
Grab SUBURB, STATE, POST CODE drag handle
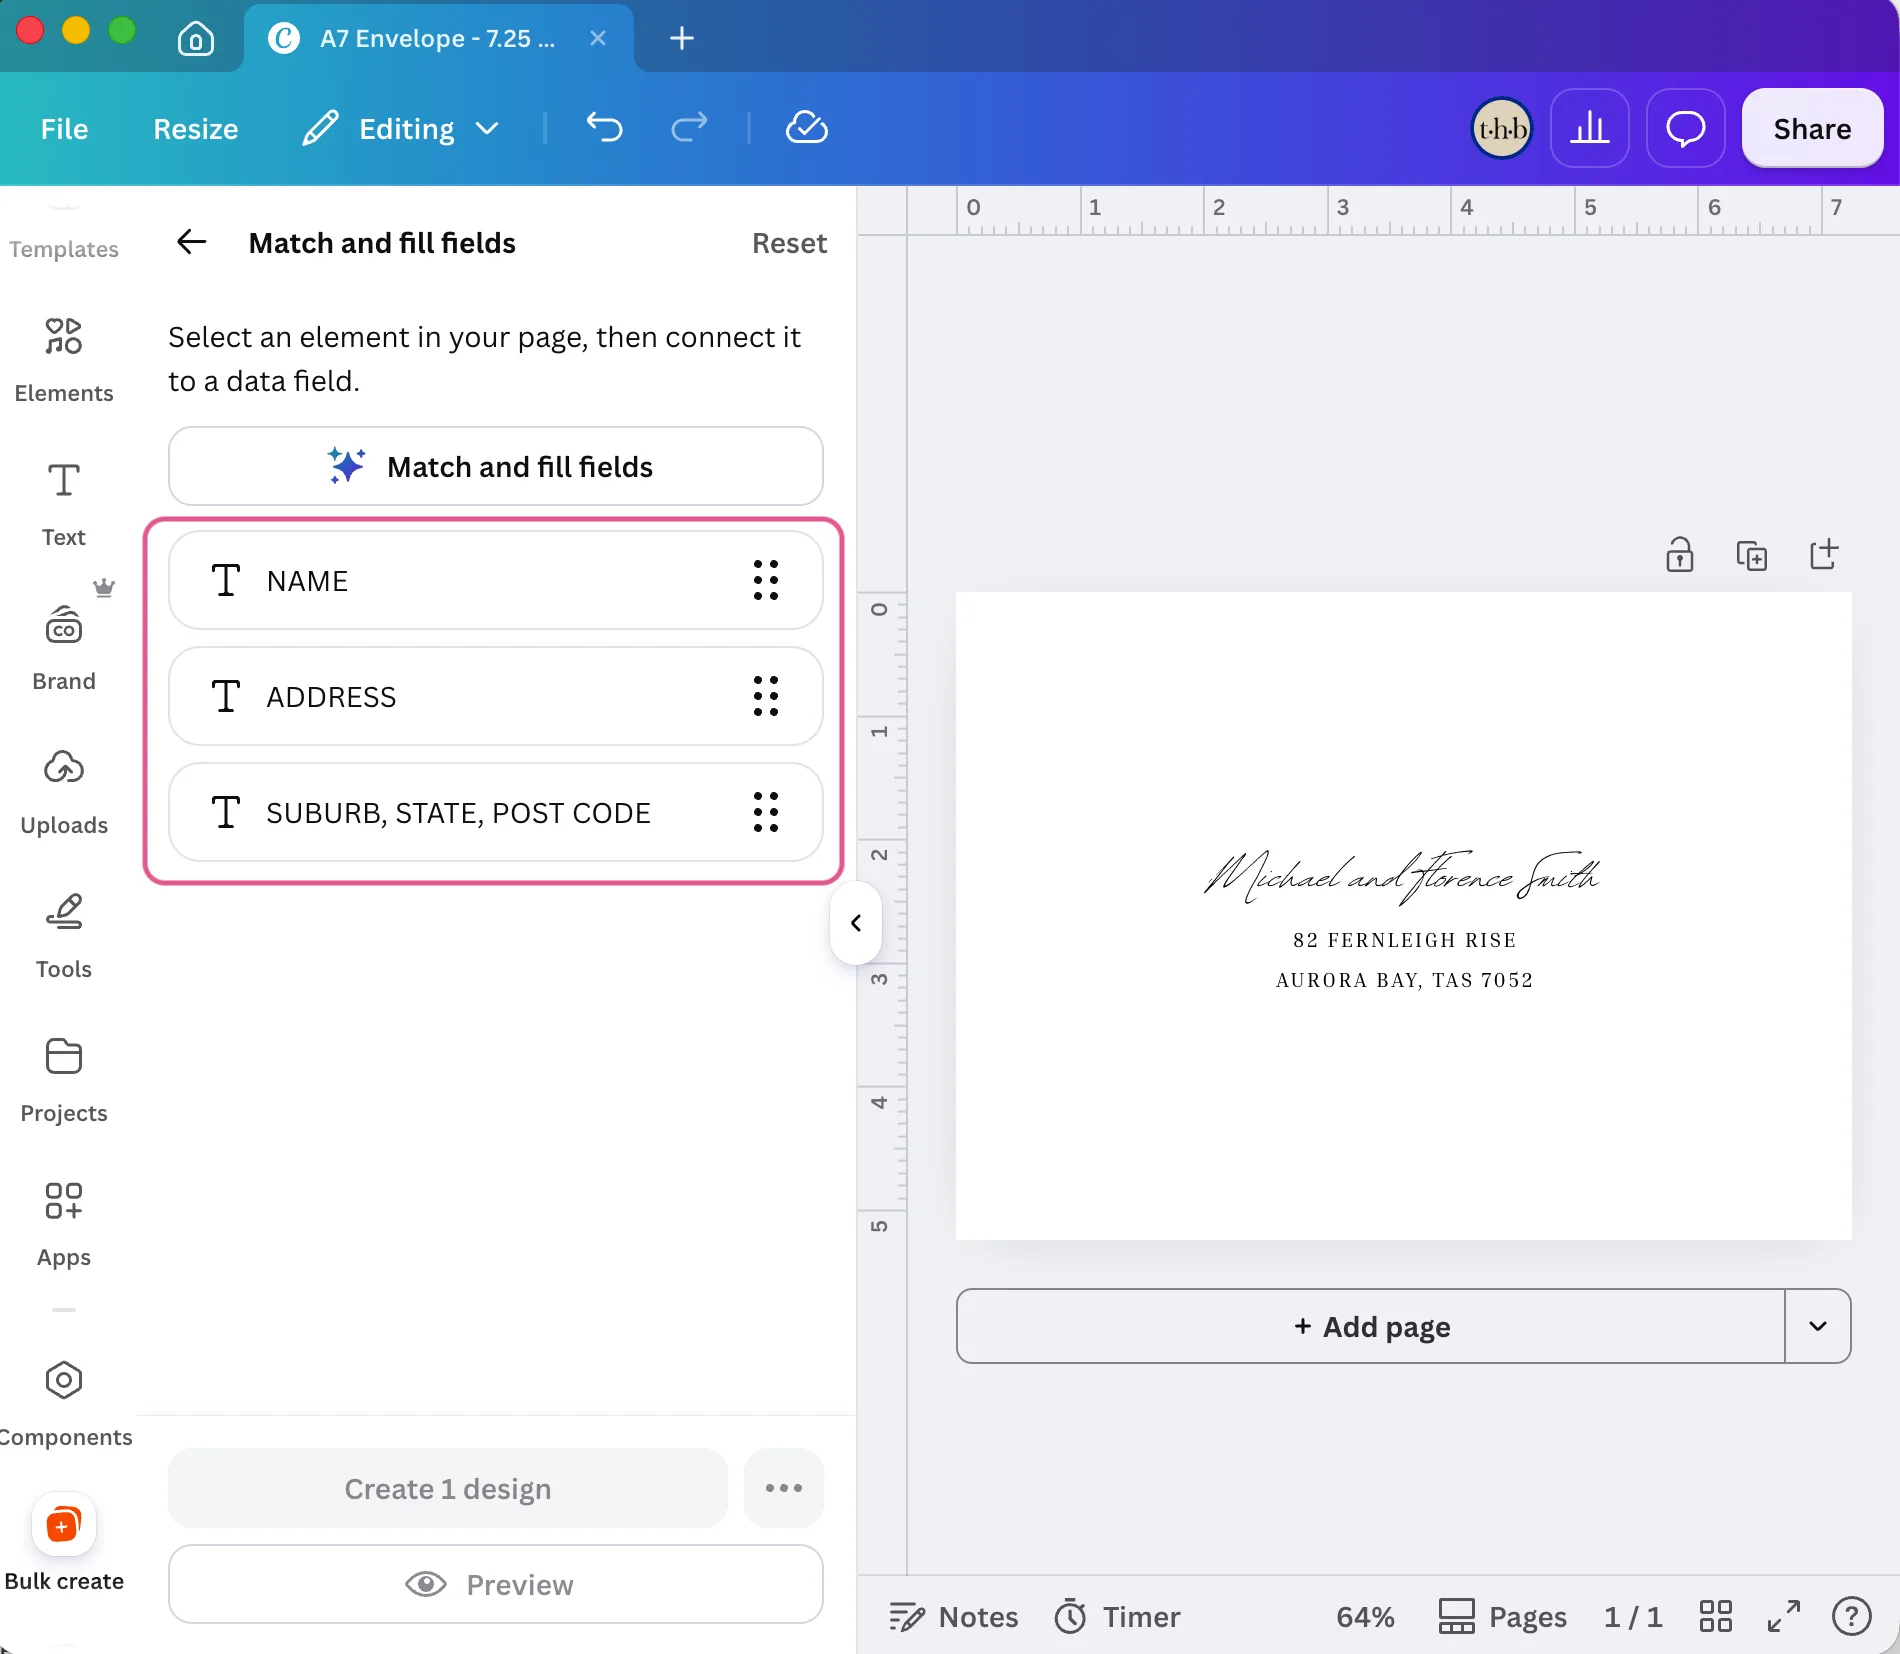(x=766, y=812)
